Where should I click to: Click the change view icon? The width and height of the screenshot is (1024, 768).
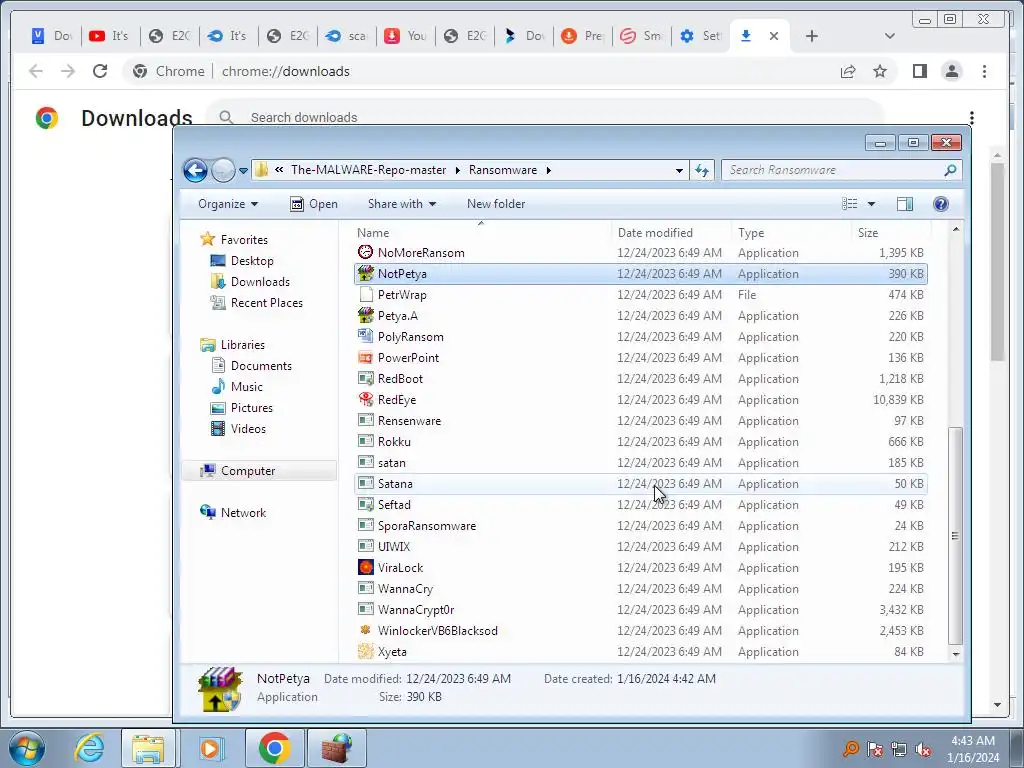coord(850,204)
